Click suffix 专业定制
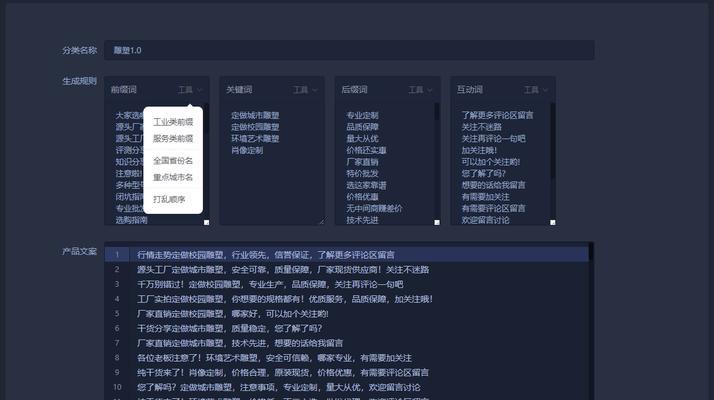This screenshot has height=400, width=714. (362, 115)
